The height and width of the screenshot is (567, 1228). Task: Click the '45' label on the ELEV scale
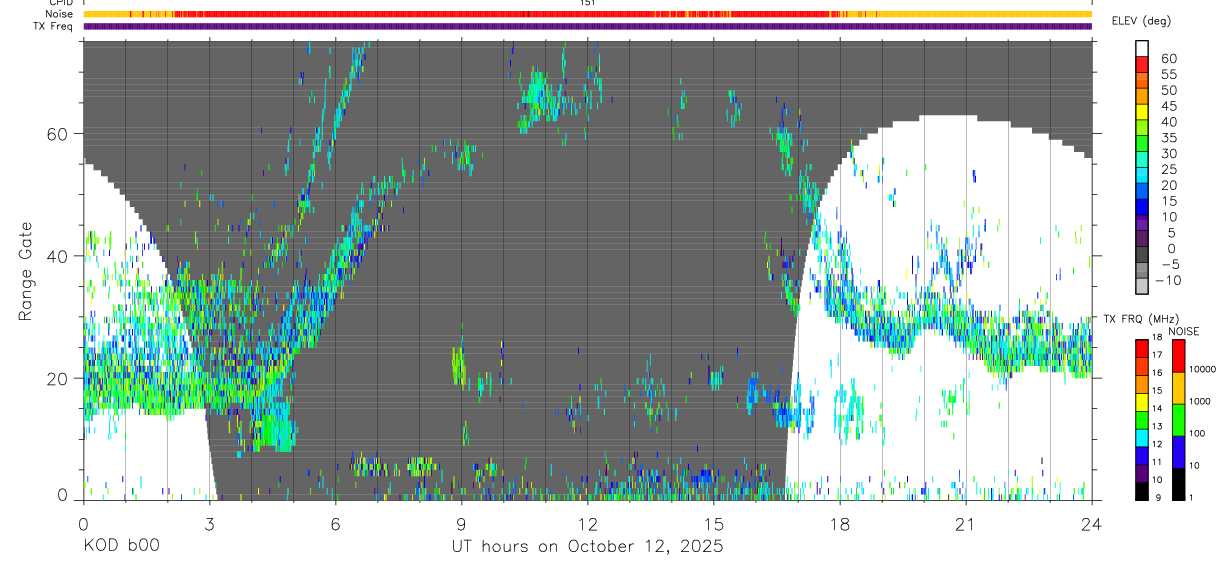click(1167, 106)
